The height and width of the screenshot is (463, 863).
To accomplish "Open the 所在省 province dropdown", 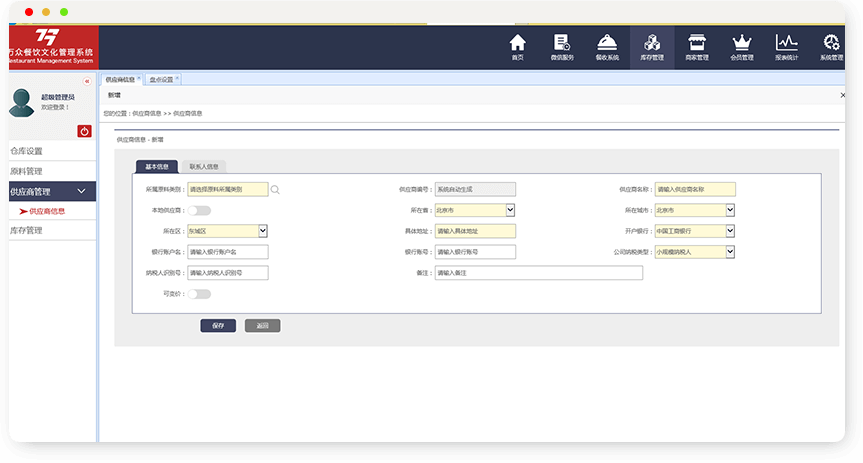I will click(510, 210).
